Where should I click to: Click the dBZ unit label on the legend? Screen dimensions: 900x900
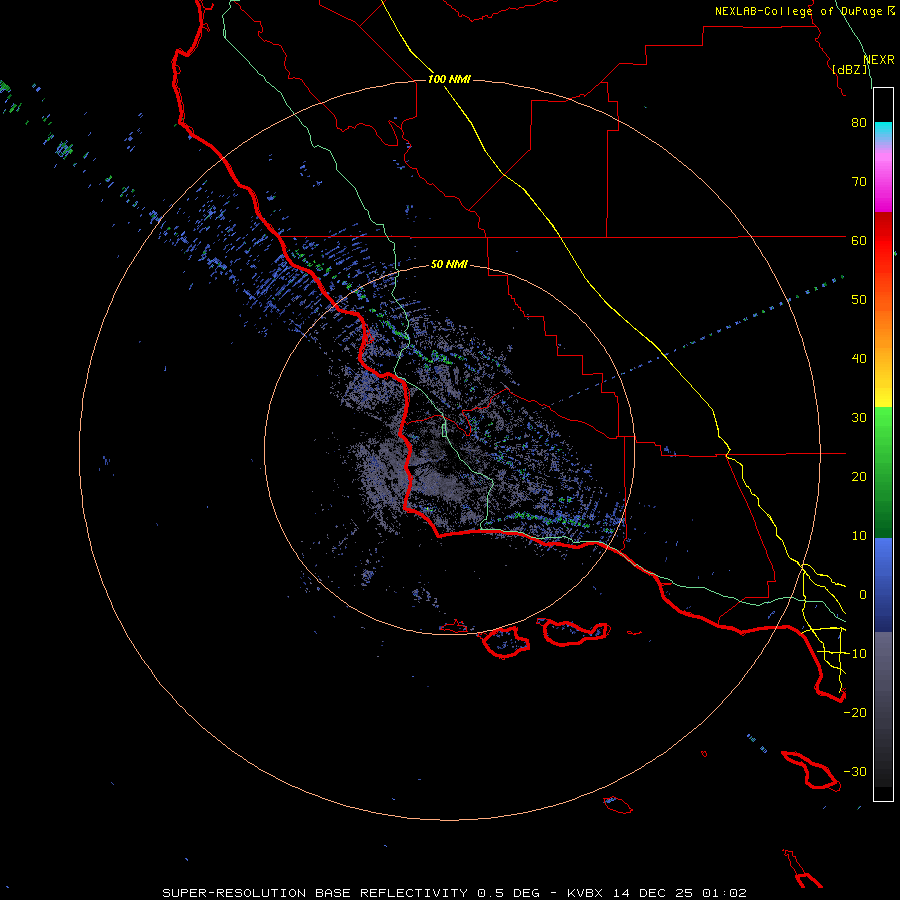(851, 70)
